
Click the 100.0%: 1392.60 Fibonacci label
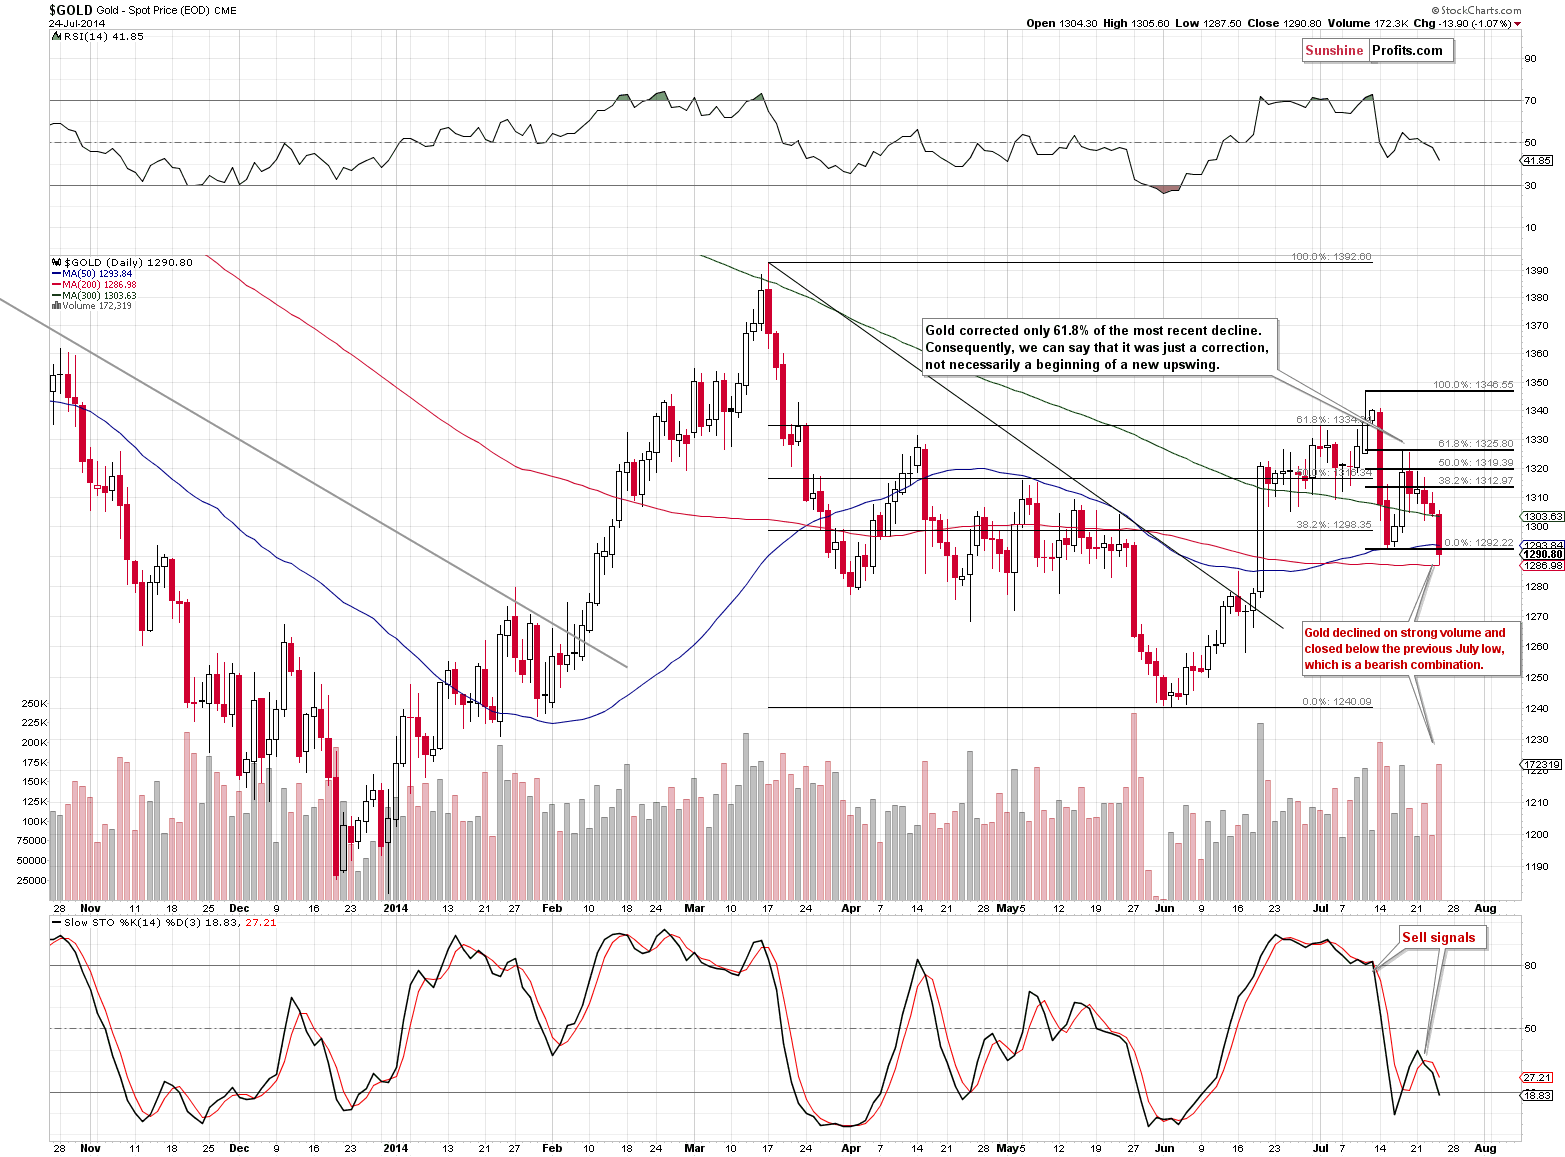coord(1331,257)
